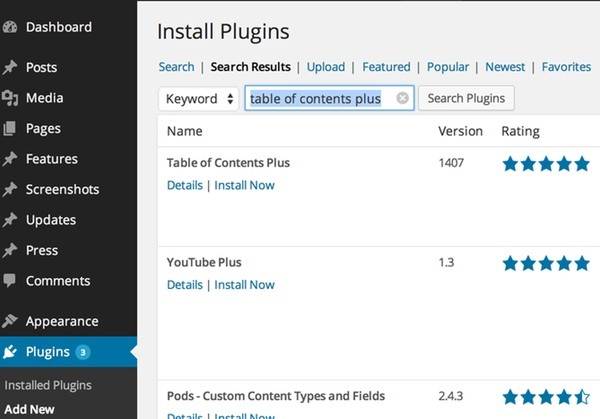Click version number 2.4.3
Image resolution: width=600 pixels, height=419 pixels.
451,396
